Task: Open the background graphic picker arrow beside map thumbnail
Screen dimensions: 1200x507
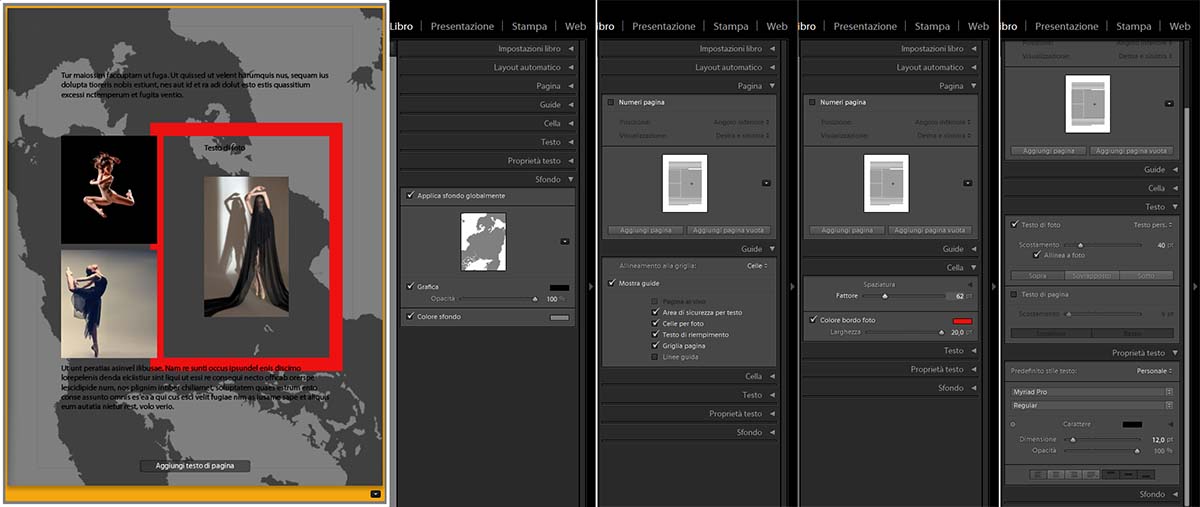Action: tap(565, 241)
